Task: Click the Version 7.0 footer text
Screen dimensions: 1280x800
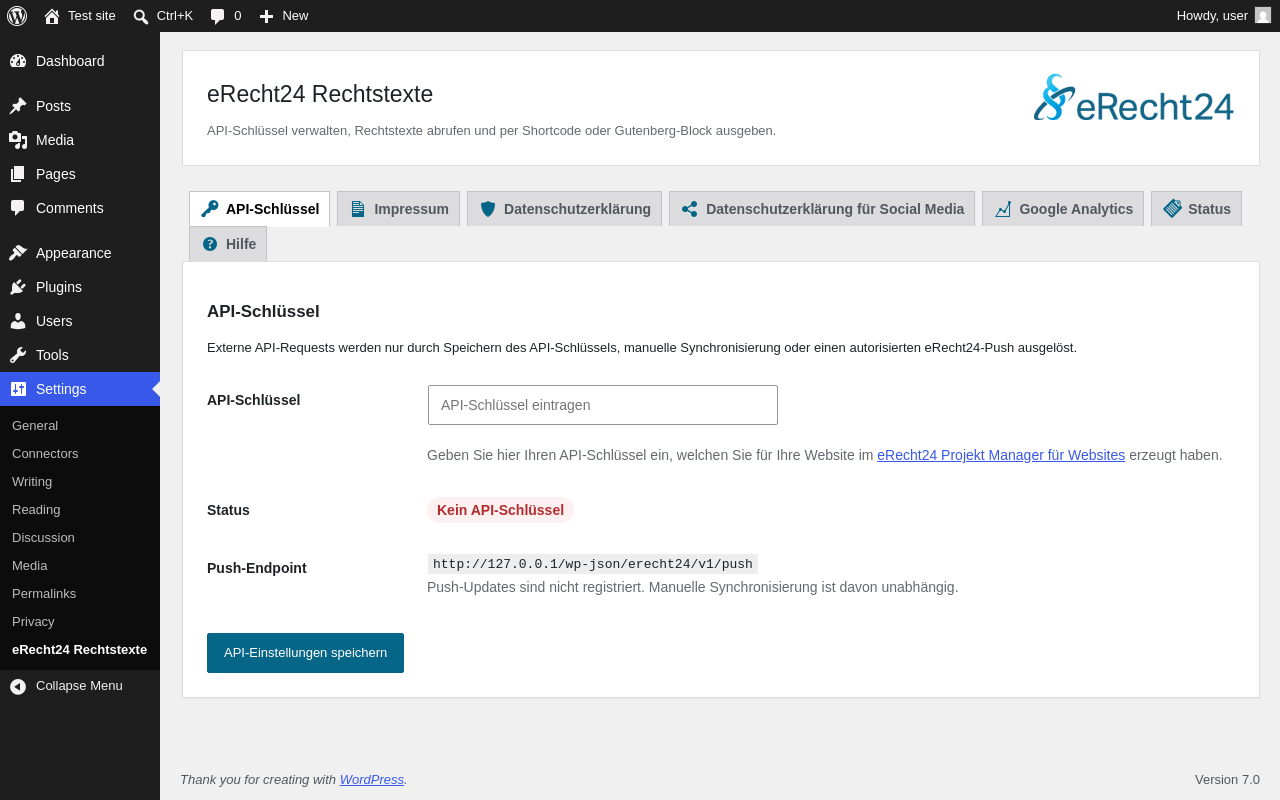Action: (1227, 779)
